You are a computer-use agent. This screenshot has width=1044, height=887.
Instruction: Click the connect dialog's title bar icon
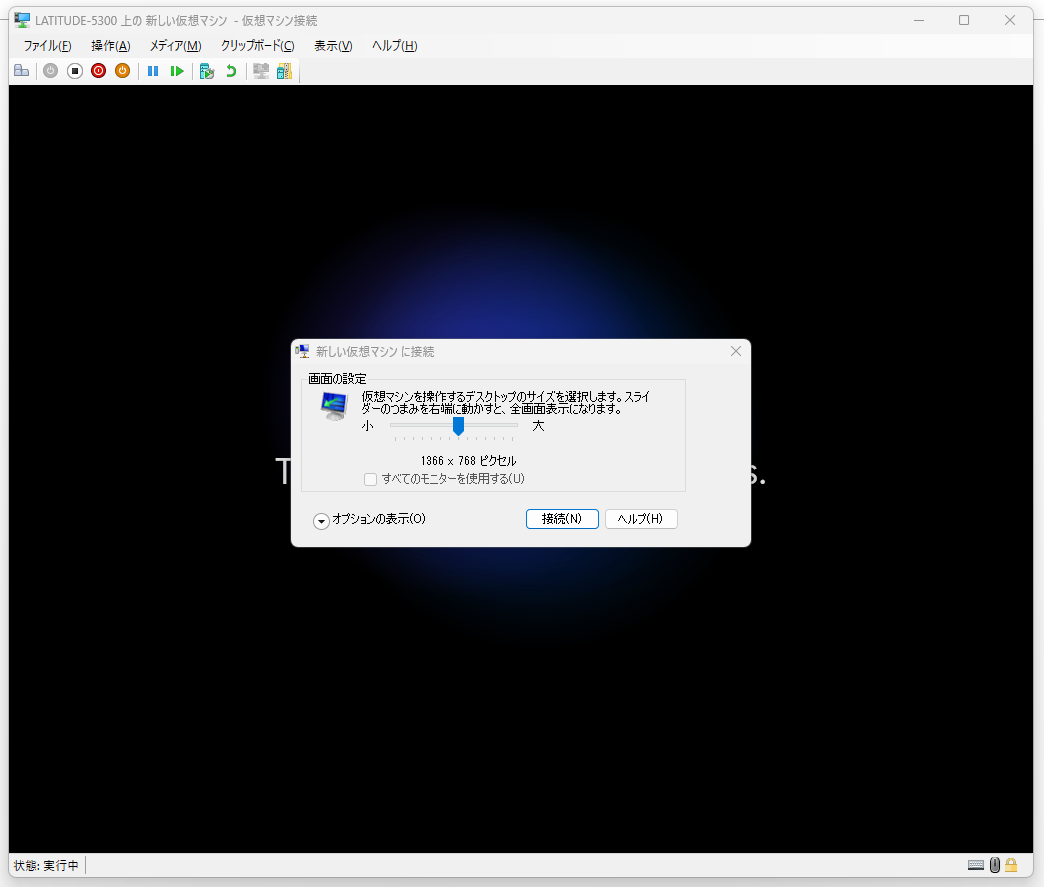click(303, 351)
